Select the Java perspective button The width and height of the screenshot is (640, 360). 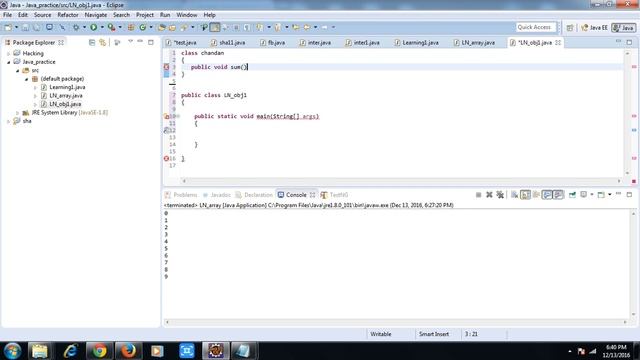[x=624, y=28]
